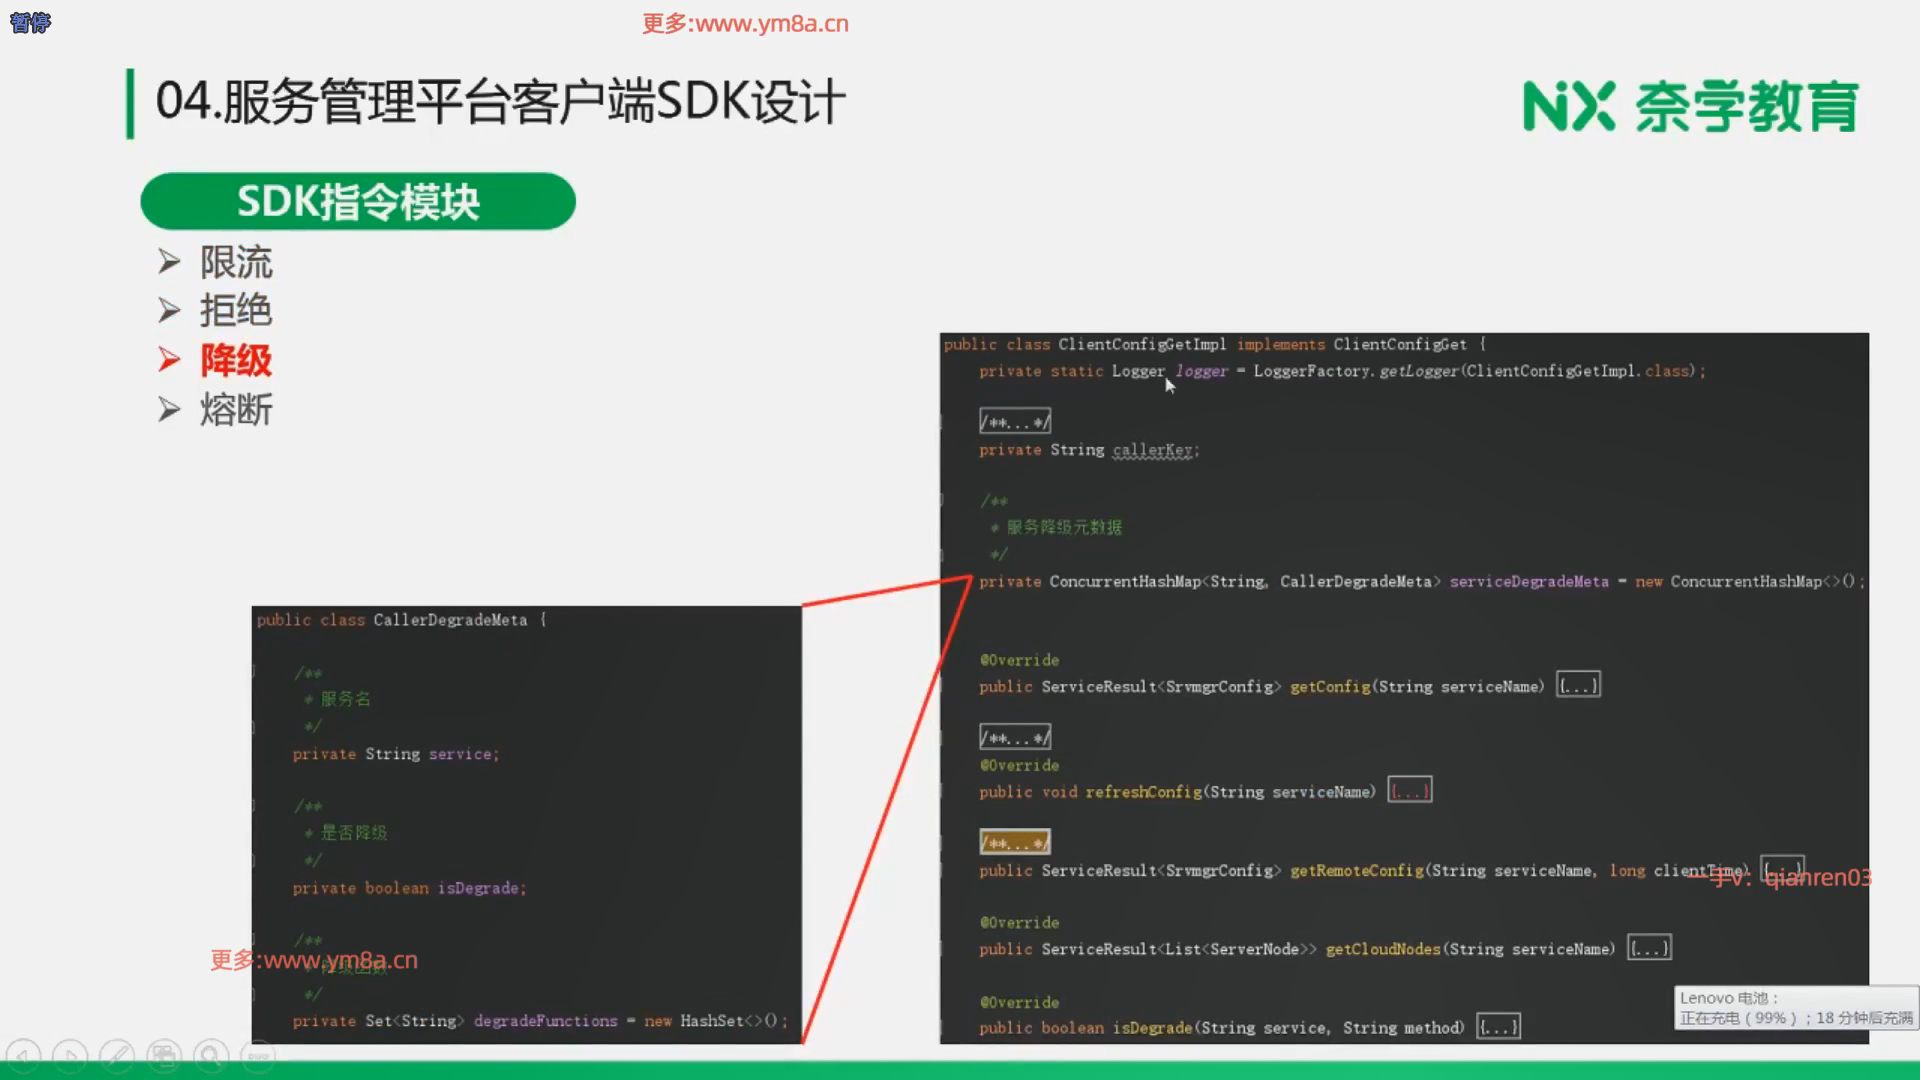Click the SDK指令模块 green button

point(358,202)
